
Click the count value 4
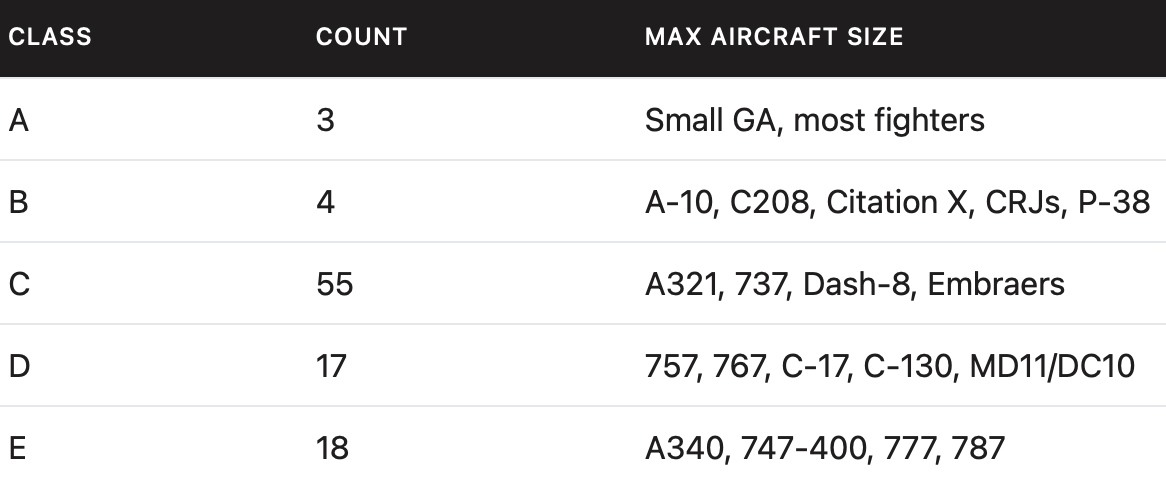tap(325, 203)
